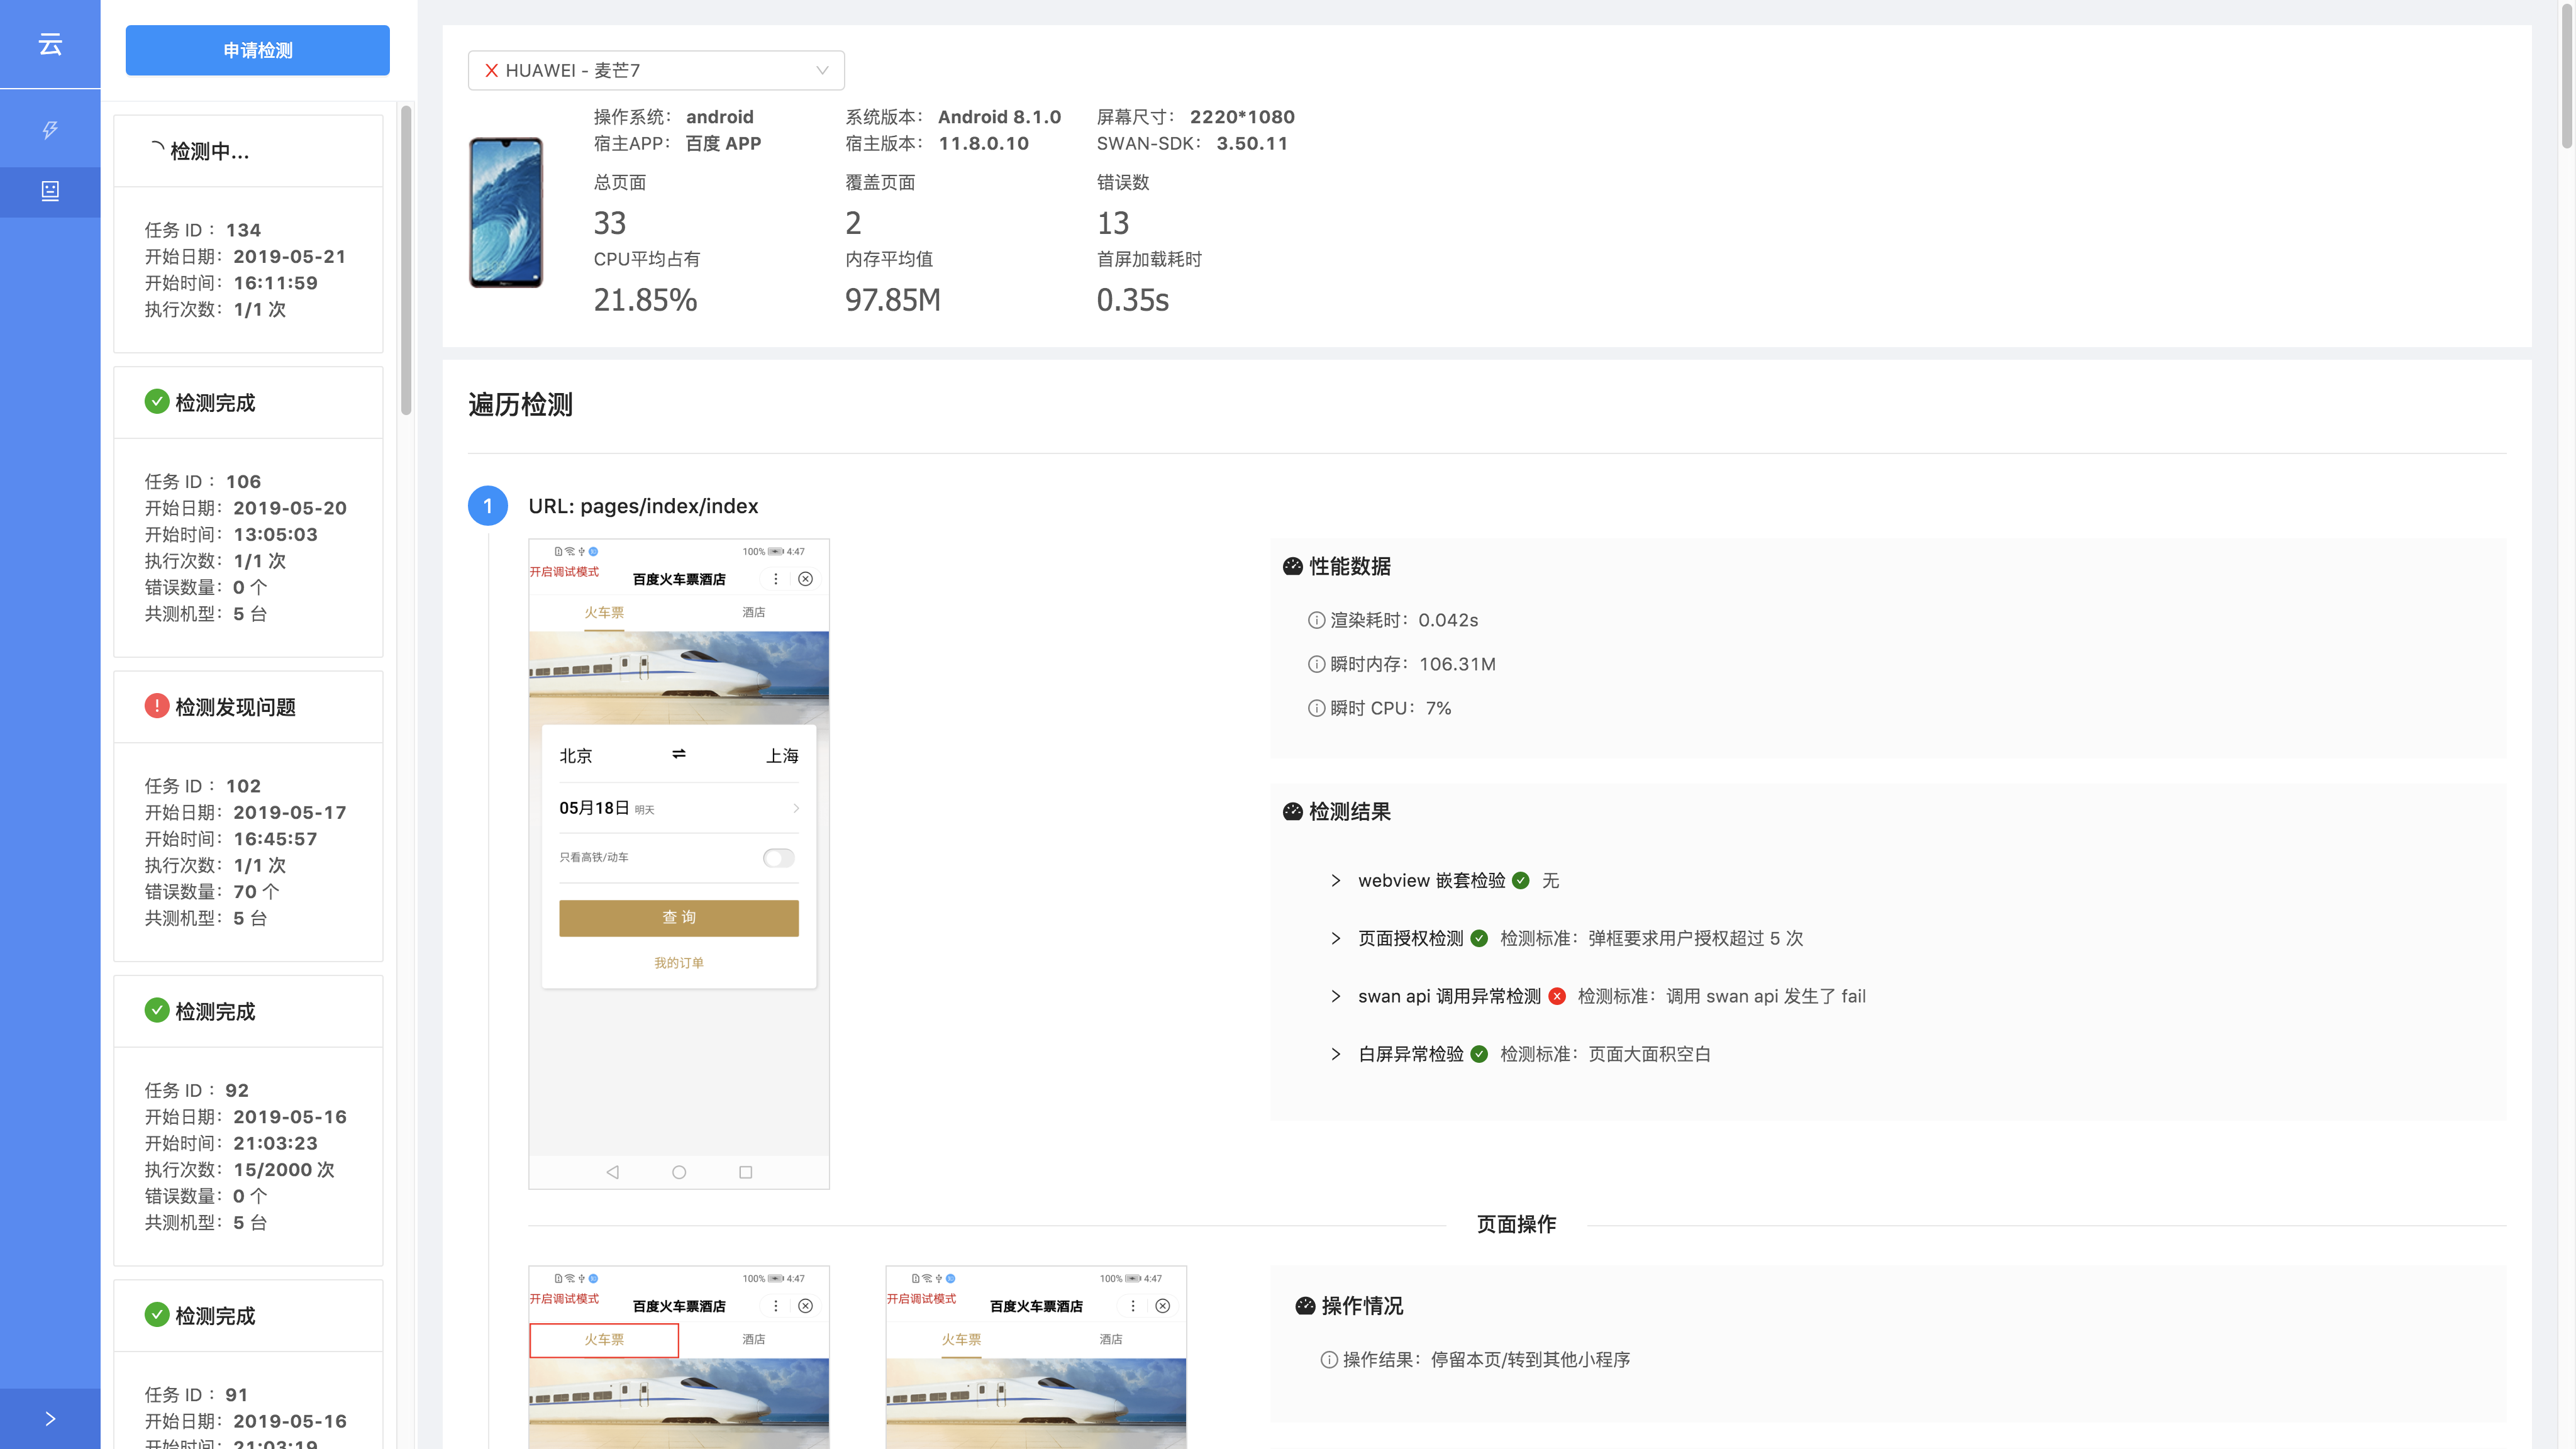Click the battery level indicator in the status bar
Viewport: 2576px width, 1449px height.
click(x=775, y=551)
